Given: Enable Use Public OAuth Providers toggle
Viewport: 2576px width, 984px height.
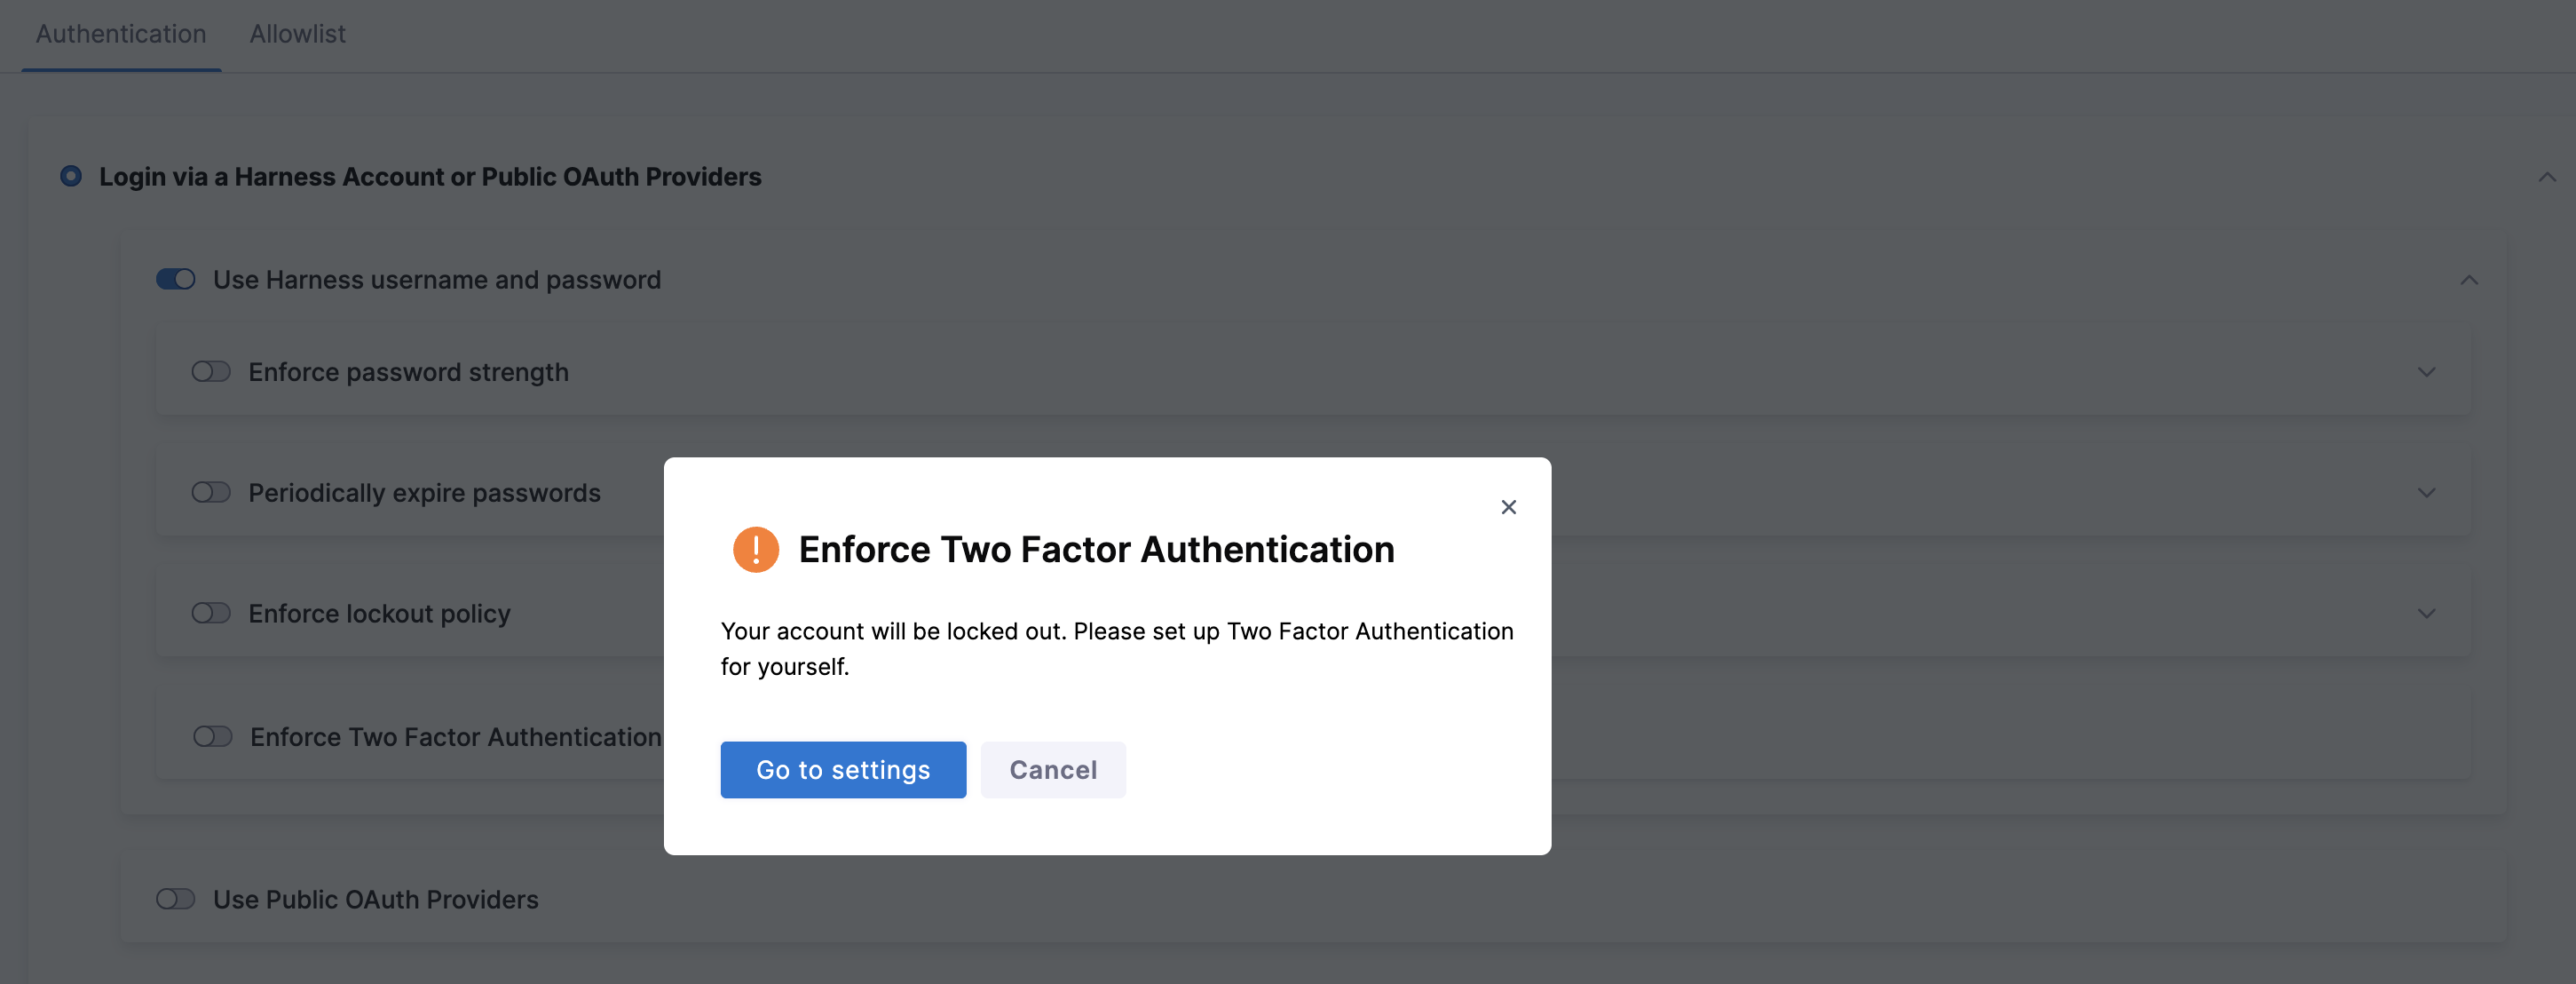Looking at the screenshot, I should click(x=176, y=899).
